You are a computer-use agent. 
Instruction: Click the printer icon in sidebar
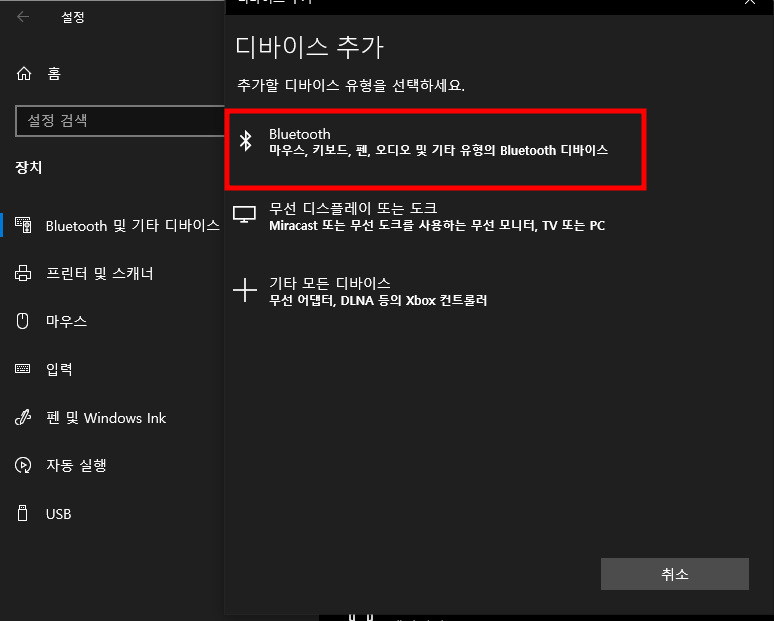coord(23,273)
